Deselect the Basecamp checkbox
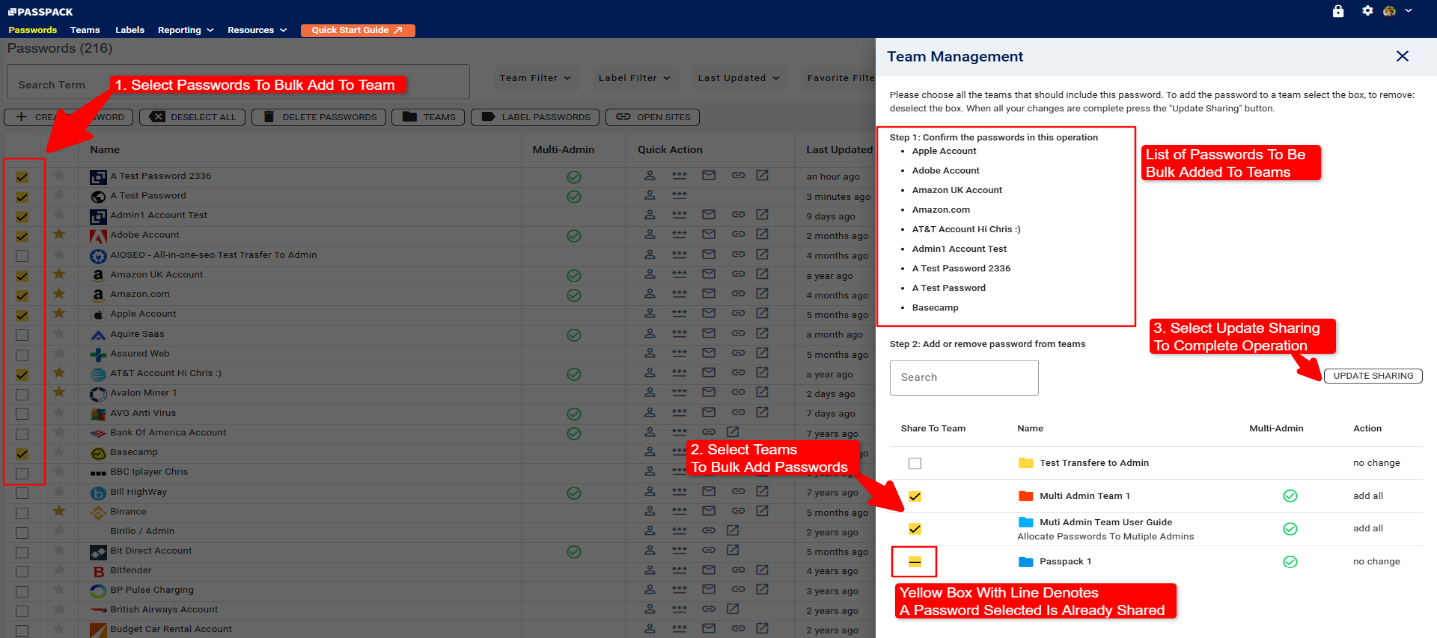Image resolution: width=1437 pixels, height=638 pixels. click(x=22, y=453)
